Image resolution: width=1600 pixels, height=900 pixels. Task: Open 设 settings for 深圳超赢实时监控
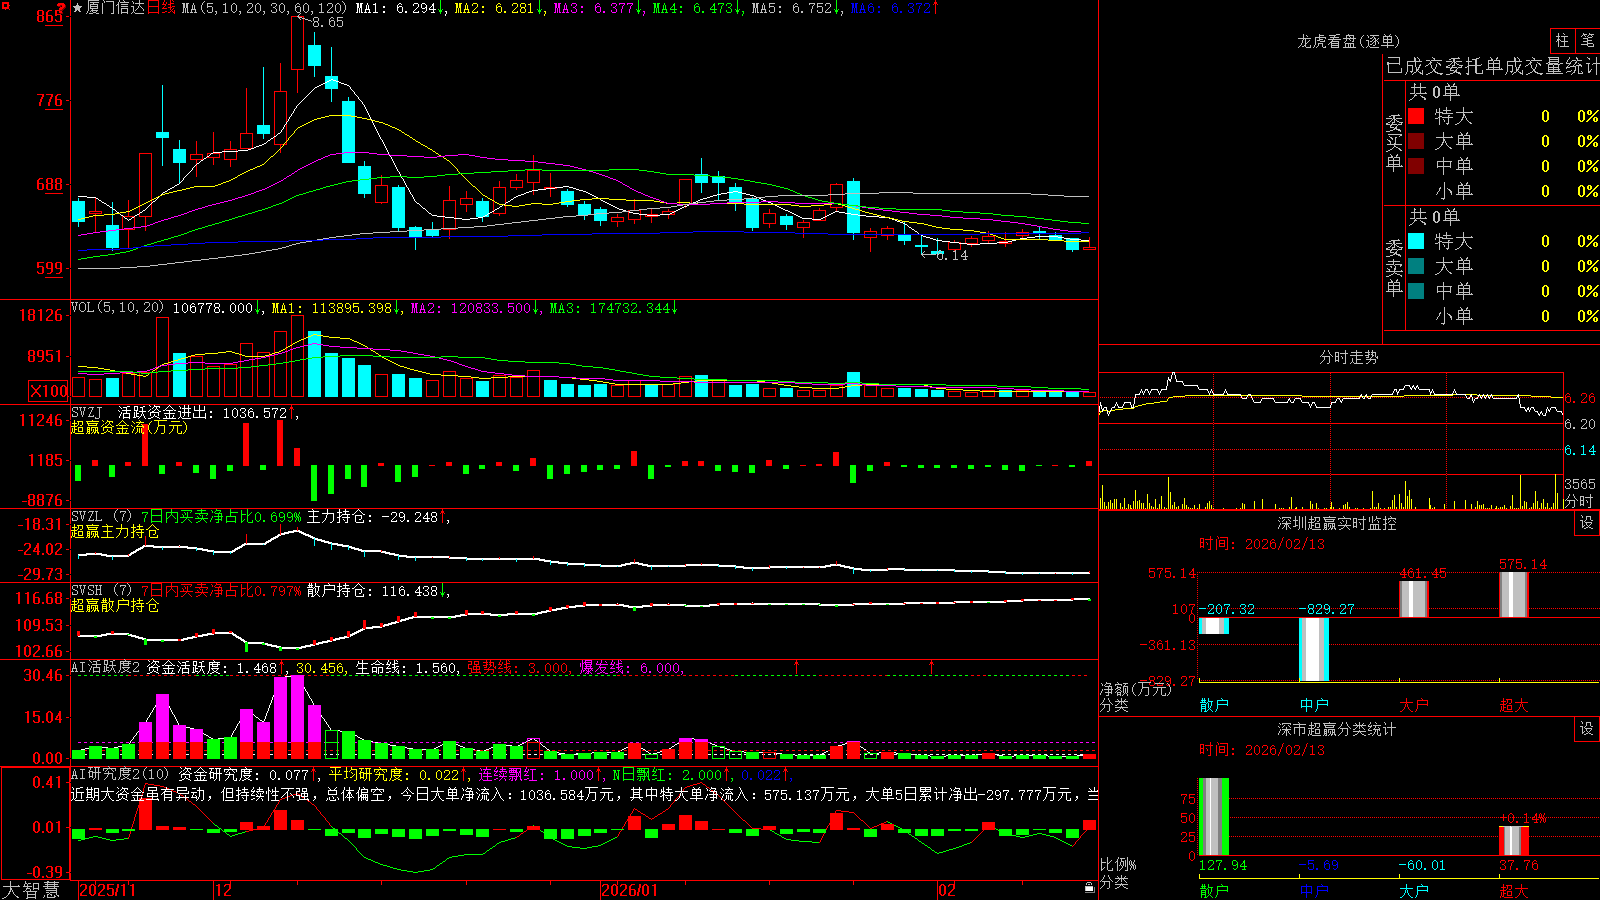pyautogui.click(x=1587, y=523)
